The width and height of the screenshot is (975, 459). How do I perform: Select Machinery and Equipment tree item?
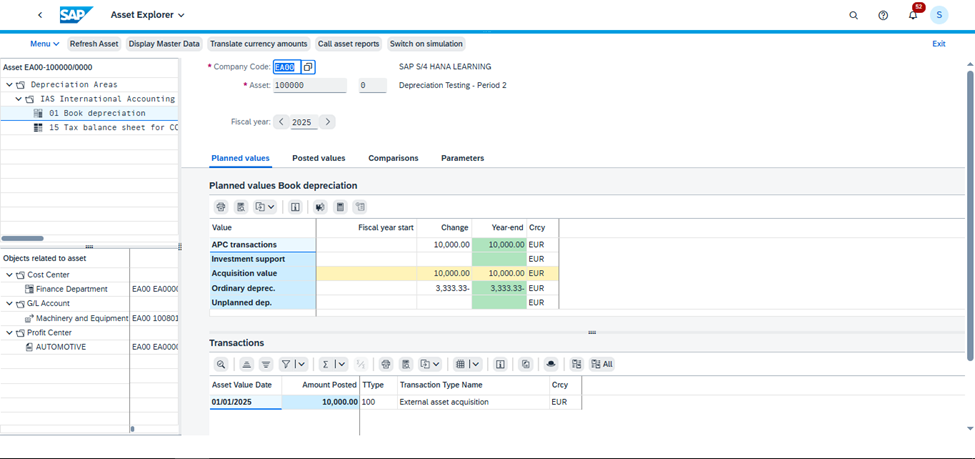pyautogui.click(x=82, y=318)
